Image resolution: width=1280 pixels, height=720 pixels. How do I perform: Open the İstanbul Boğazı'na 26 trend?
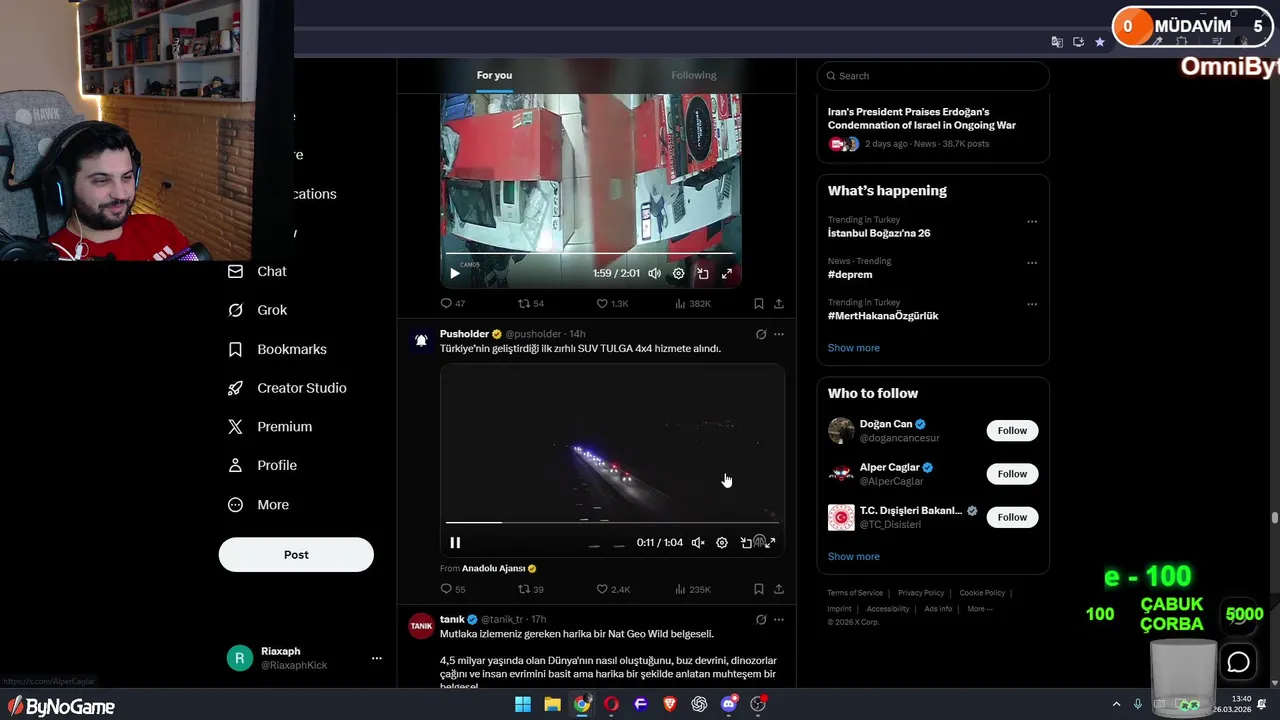click(x=879, y=233)
